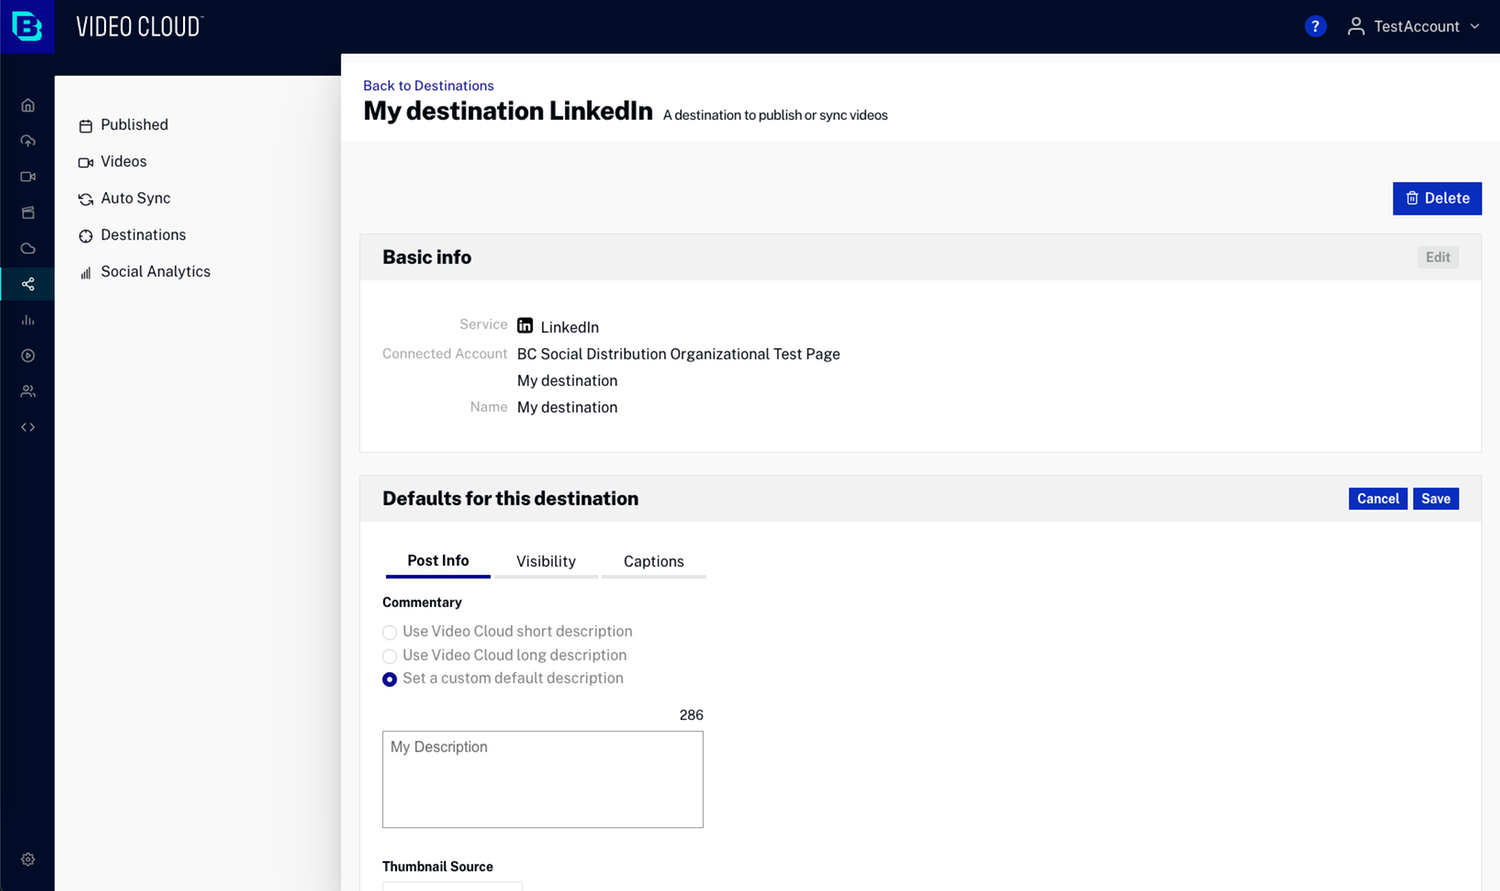Open the Home icon in the sidebar
Screen dimensions: 1500x891
click(x=28, y=106)
